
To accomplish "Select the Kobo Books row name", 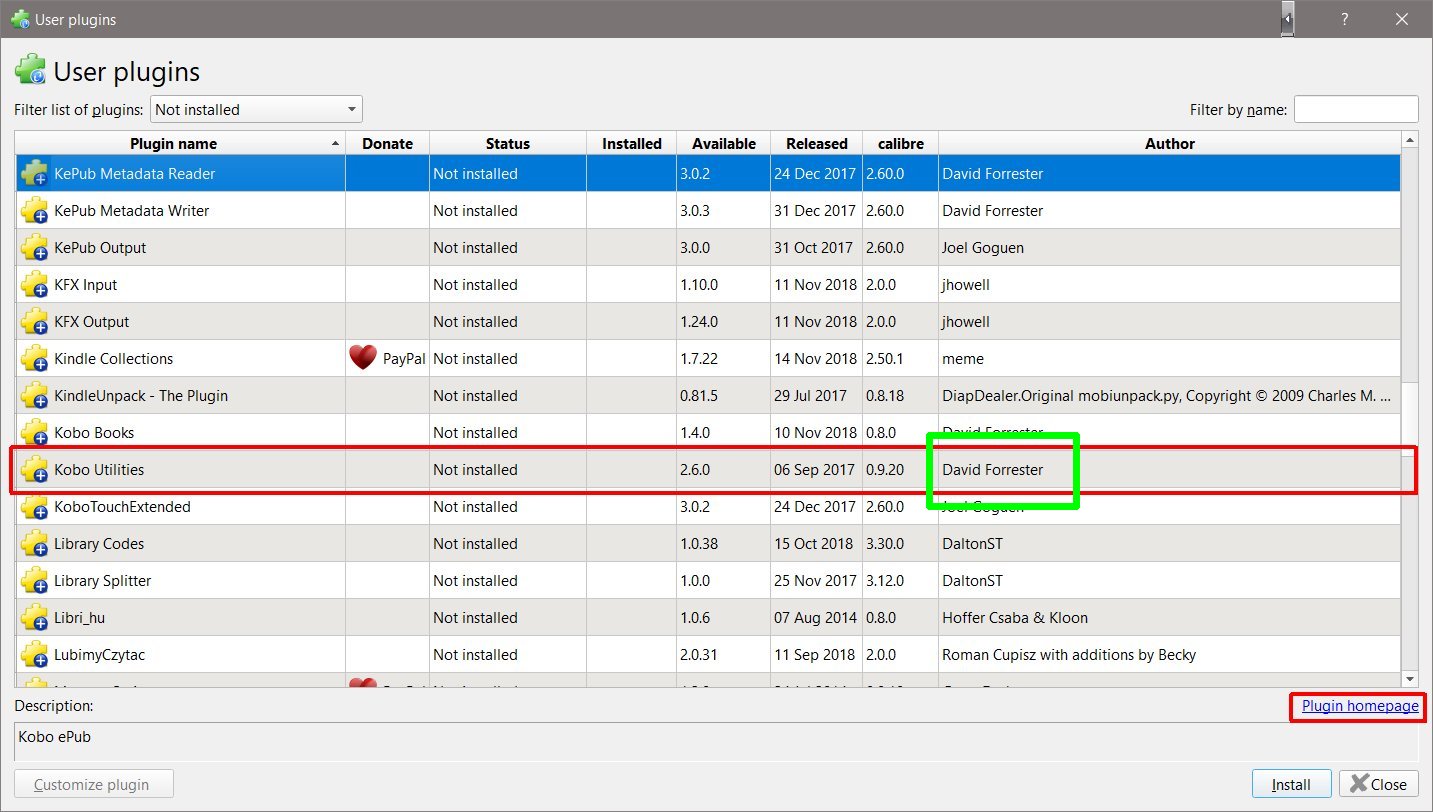I will (94, 432).
